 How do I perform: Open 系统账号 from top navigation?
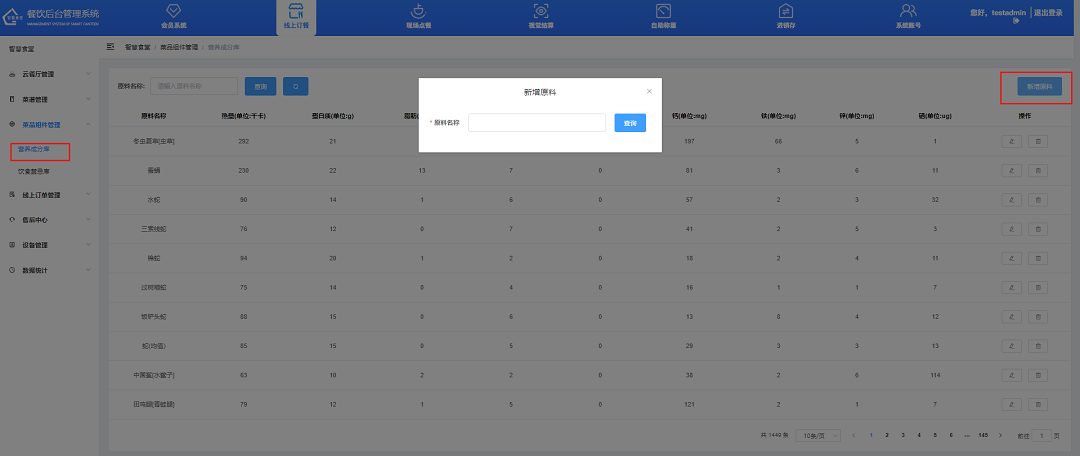click(908, 15)
